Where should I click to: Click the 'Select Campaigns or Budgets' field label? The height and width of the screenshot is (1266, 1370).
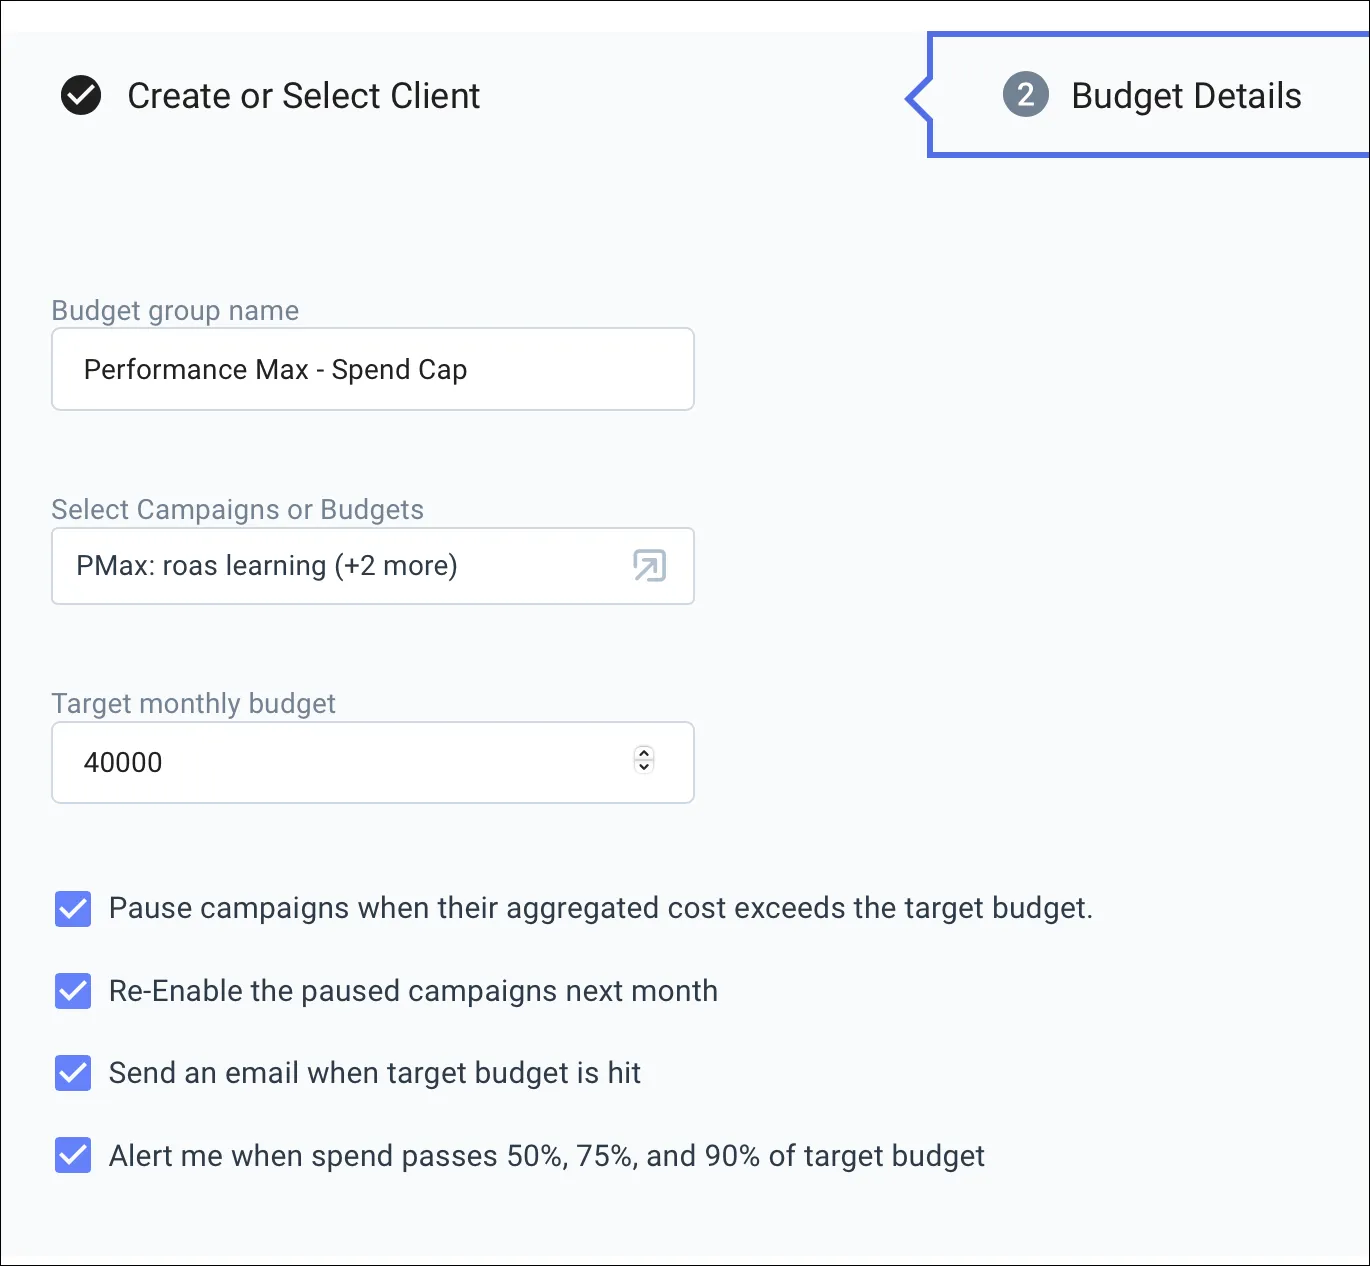(x=237, y=509)
